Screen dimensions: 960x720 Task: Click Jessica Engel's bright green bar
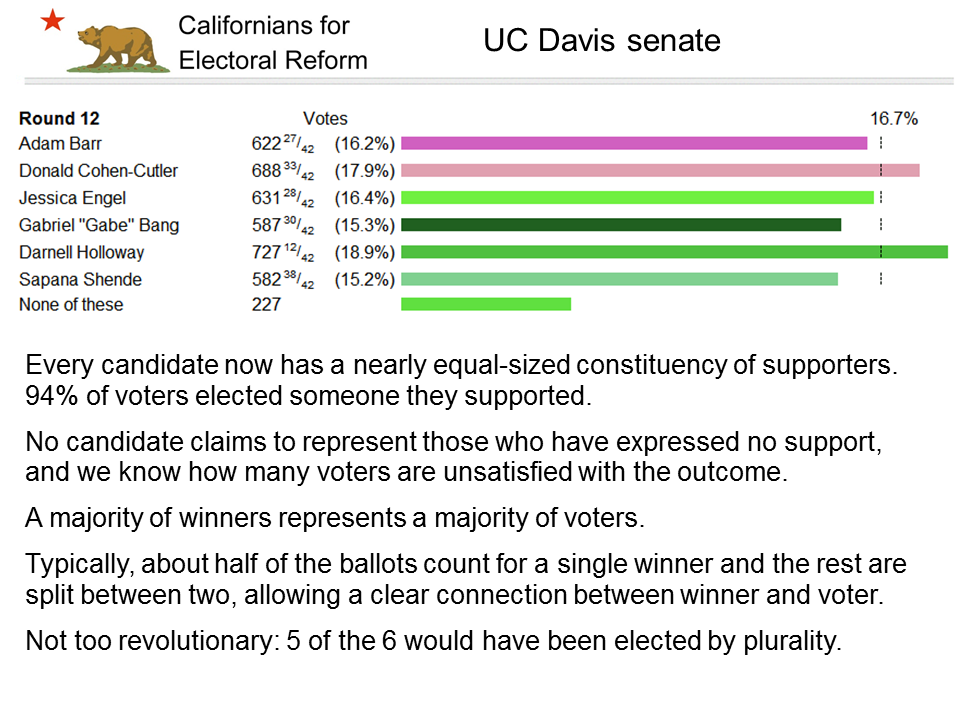tap(637, 197)
